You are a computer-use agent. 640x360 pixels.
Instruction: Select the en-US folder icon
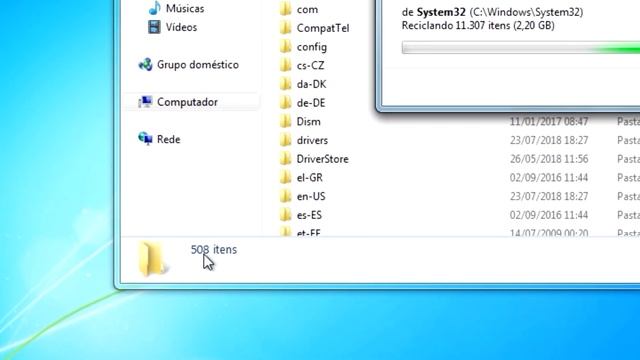click(x=286, y=196)
